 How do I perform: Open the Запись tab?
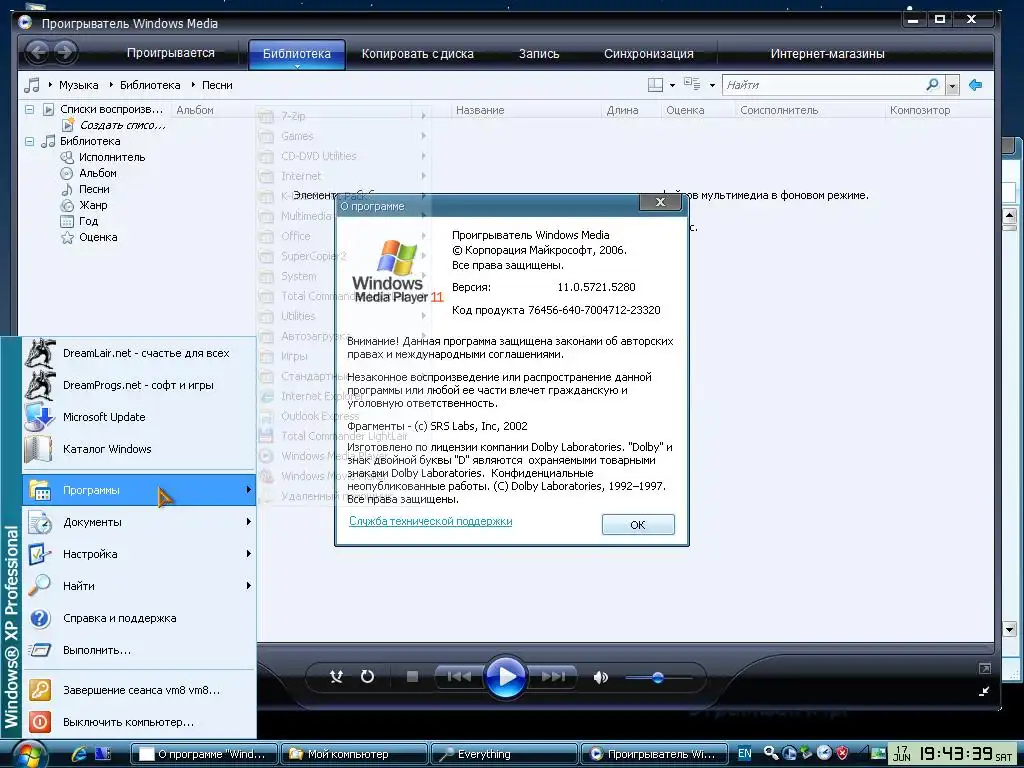point(539,54)
